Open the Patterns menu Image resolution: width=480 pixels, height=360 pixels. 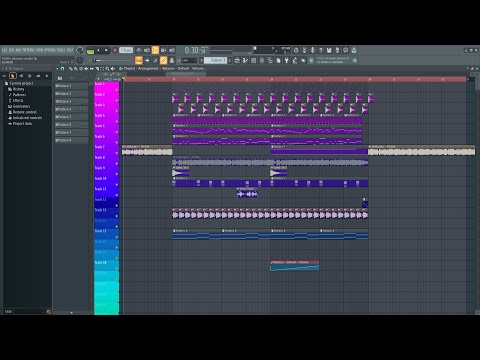pos(28,50)
